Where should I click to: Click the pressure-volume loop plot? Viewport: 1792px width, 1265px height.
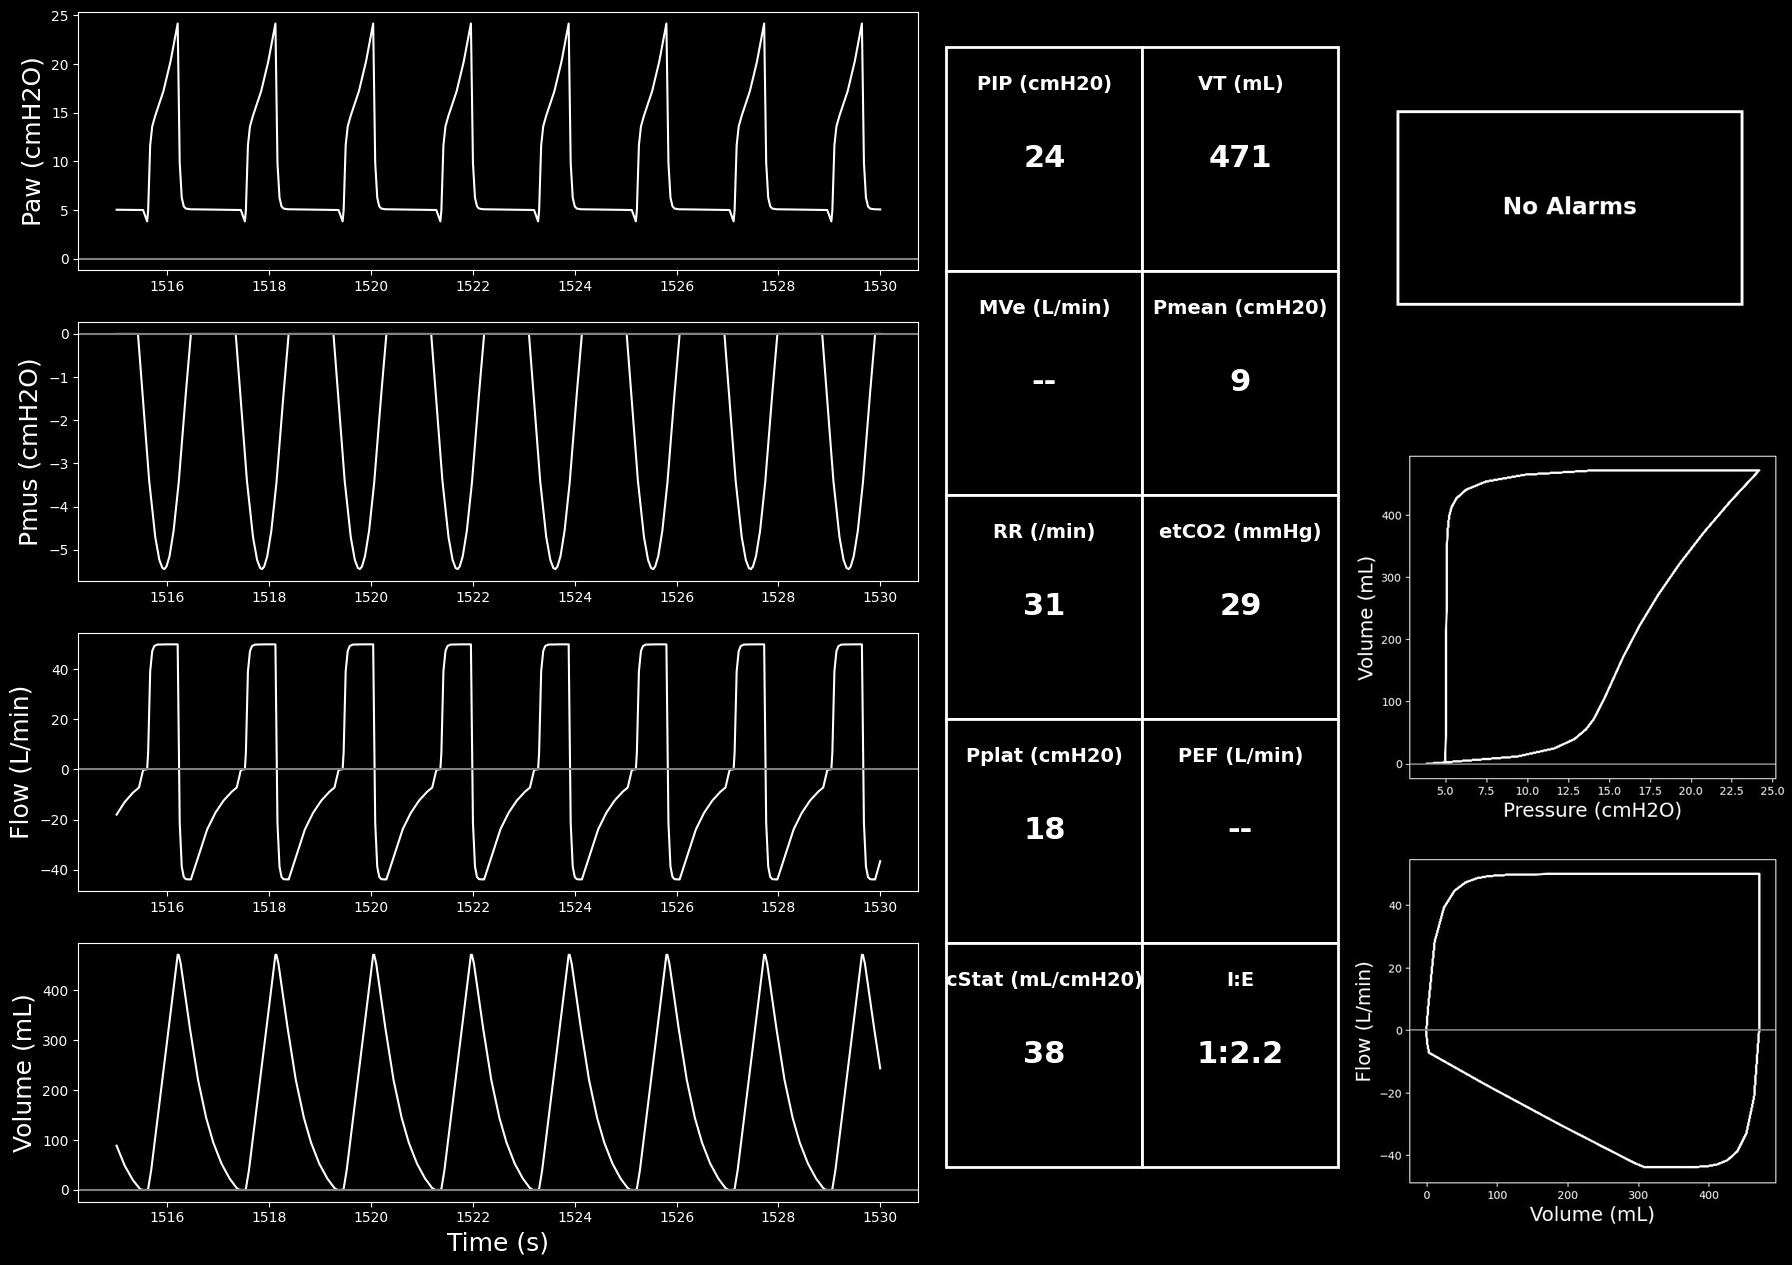pyautogui.click(x=1592, y=617)
